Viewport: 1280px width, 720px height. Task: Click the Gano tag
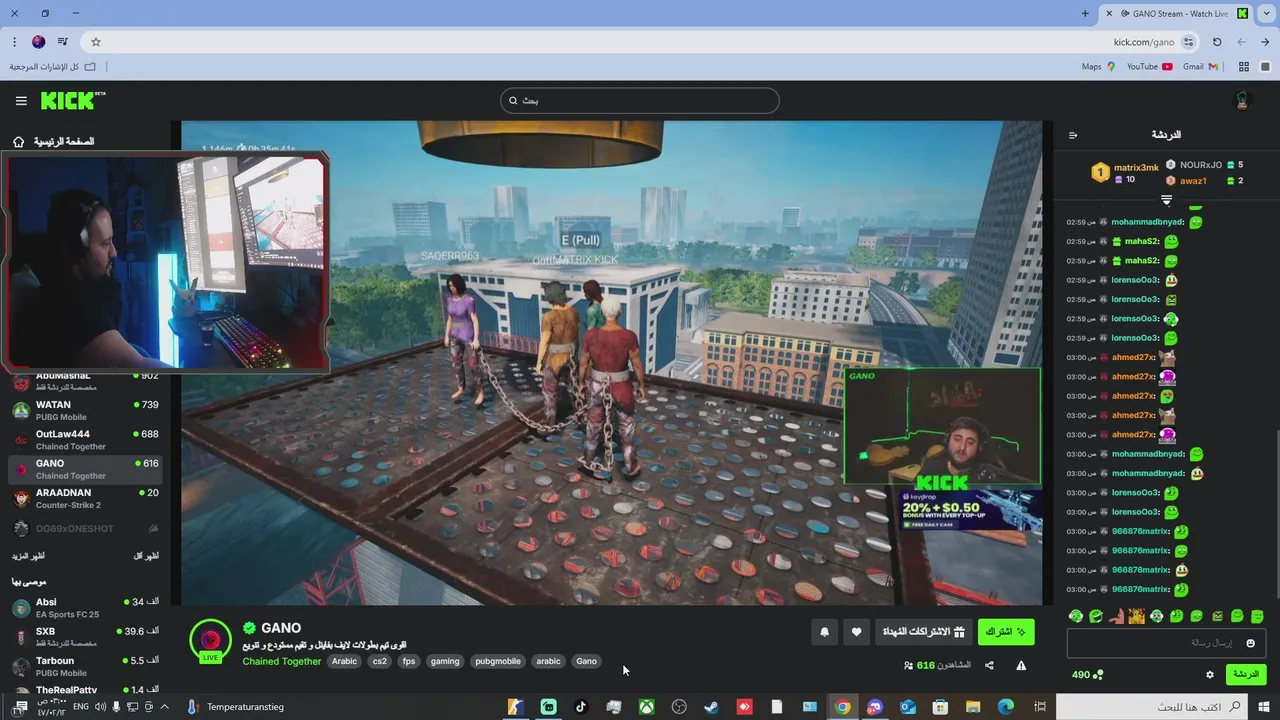point(587,661)
